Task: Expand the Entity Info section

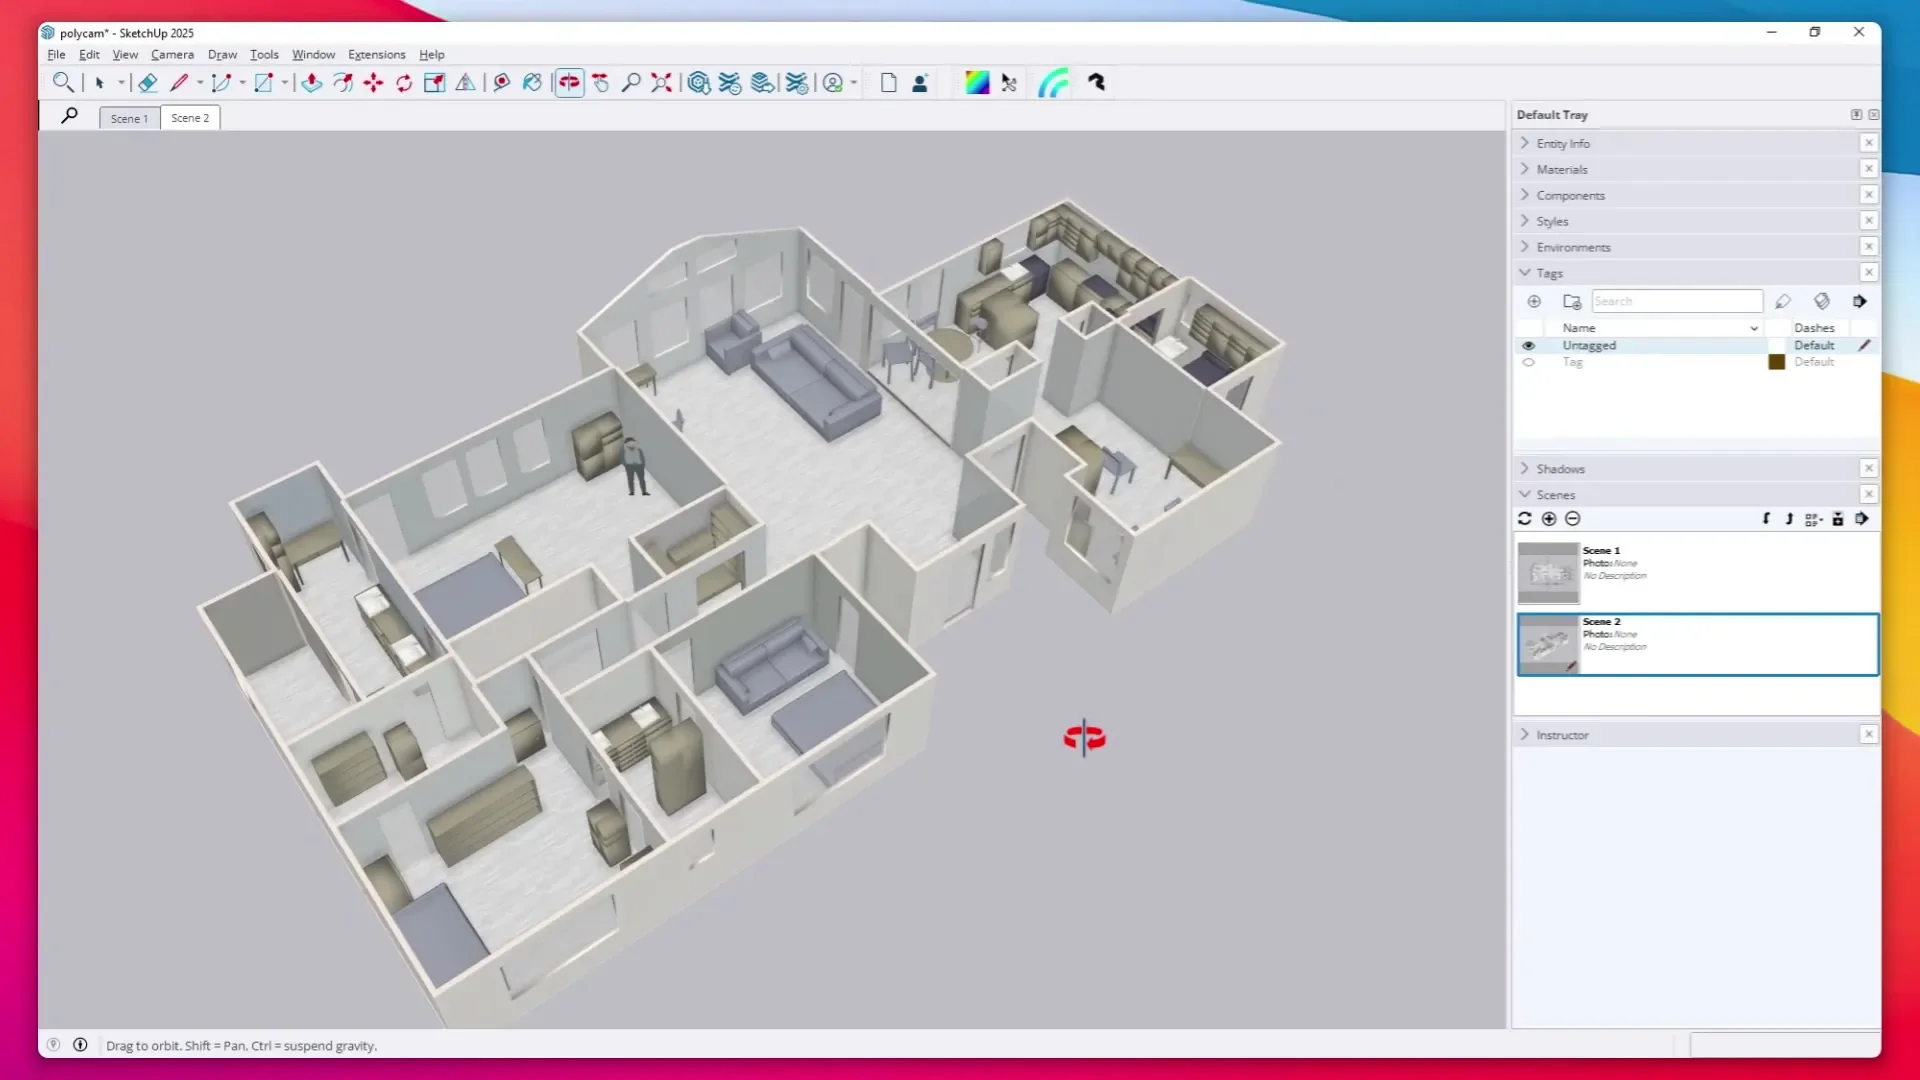Action: [x=1524, y=143]
